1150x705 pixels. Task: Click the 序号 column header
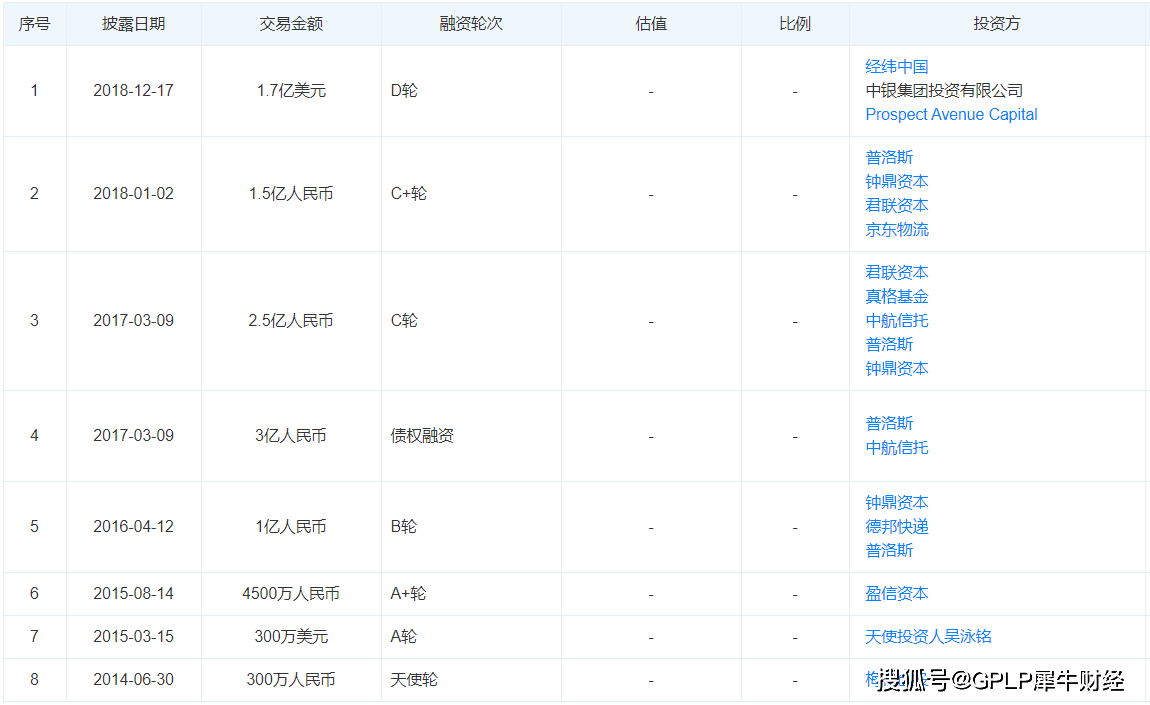pyautogui.click(x=34, y=23)
